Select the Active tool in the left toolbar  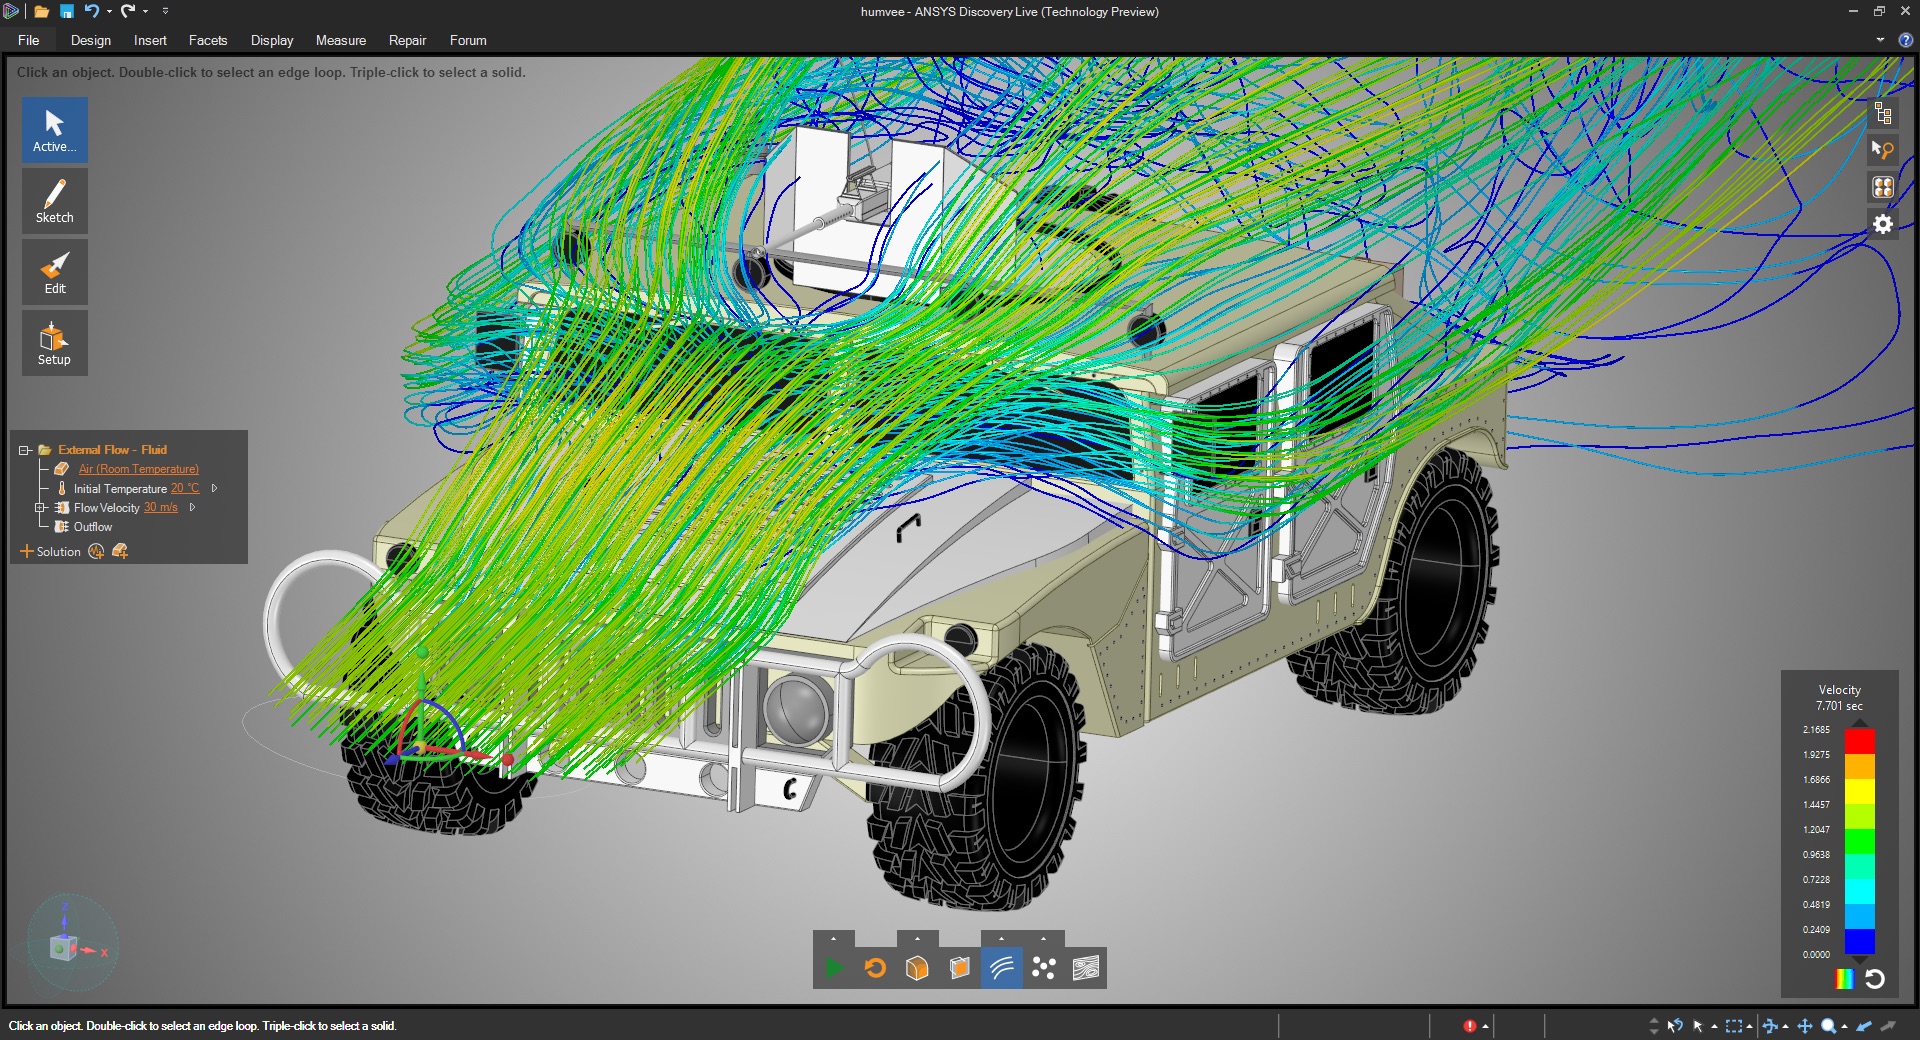(54, 130)
